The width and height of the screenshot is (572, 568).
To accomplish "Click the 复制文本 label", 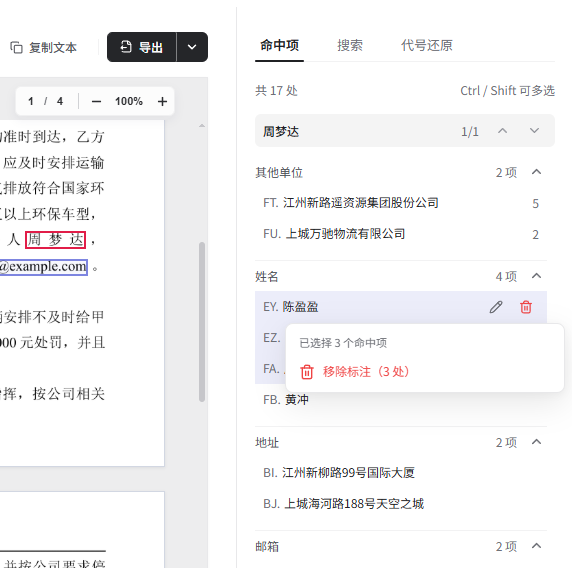I will coord(53,47).
